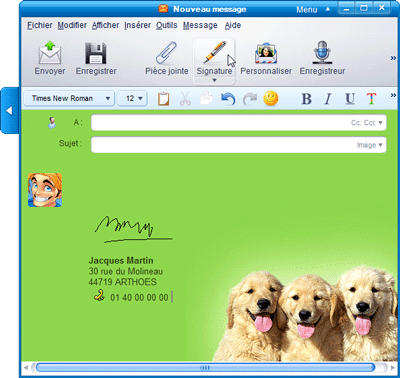Insert a smiley emoticon

tap(271, 98)
